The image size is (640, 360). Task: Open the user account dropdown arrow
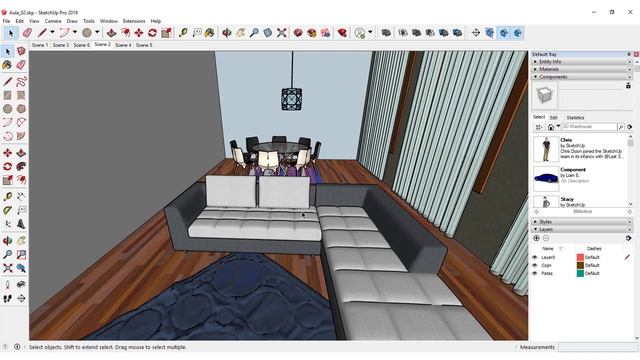pos(370,32)
